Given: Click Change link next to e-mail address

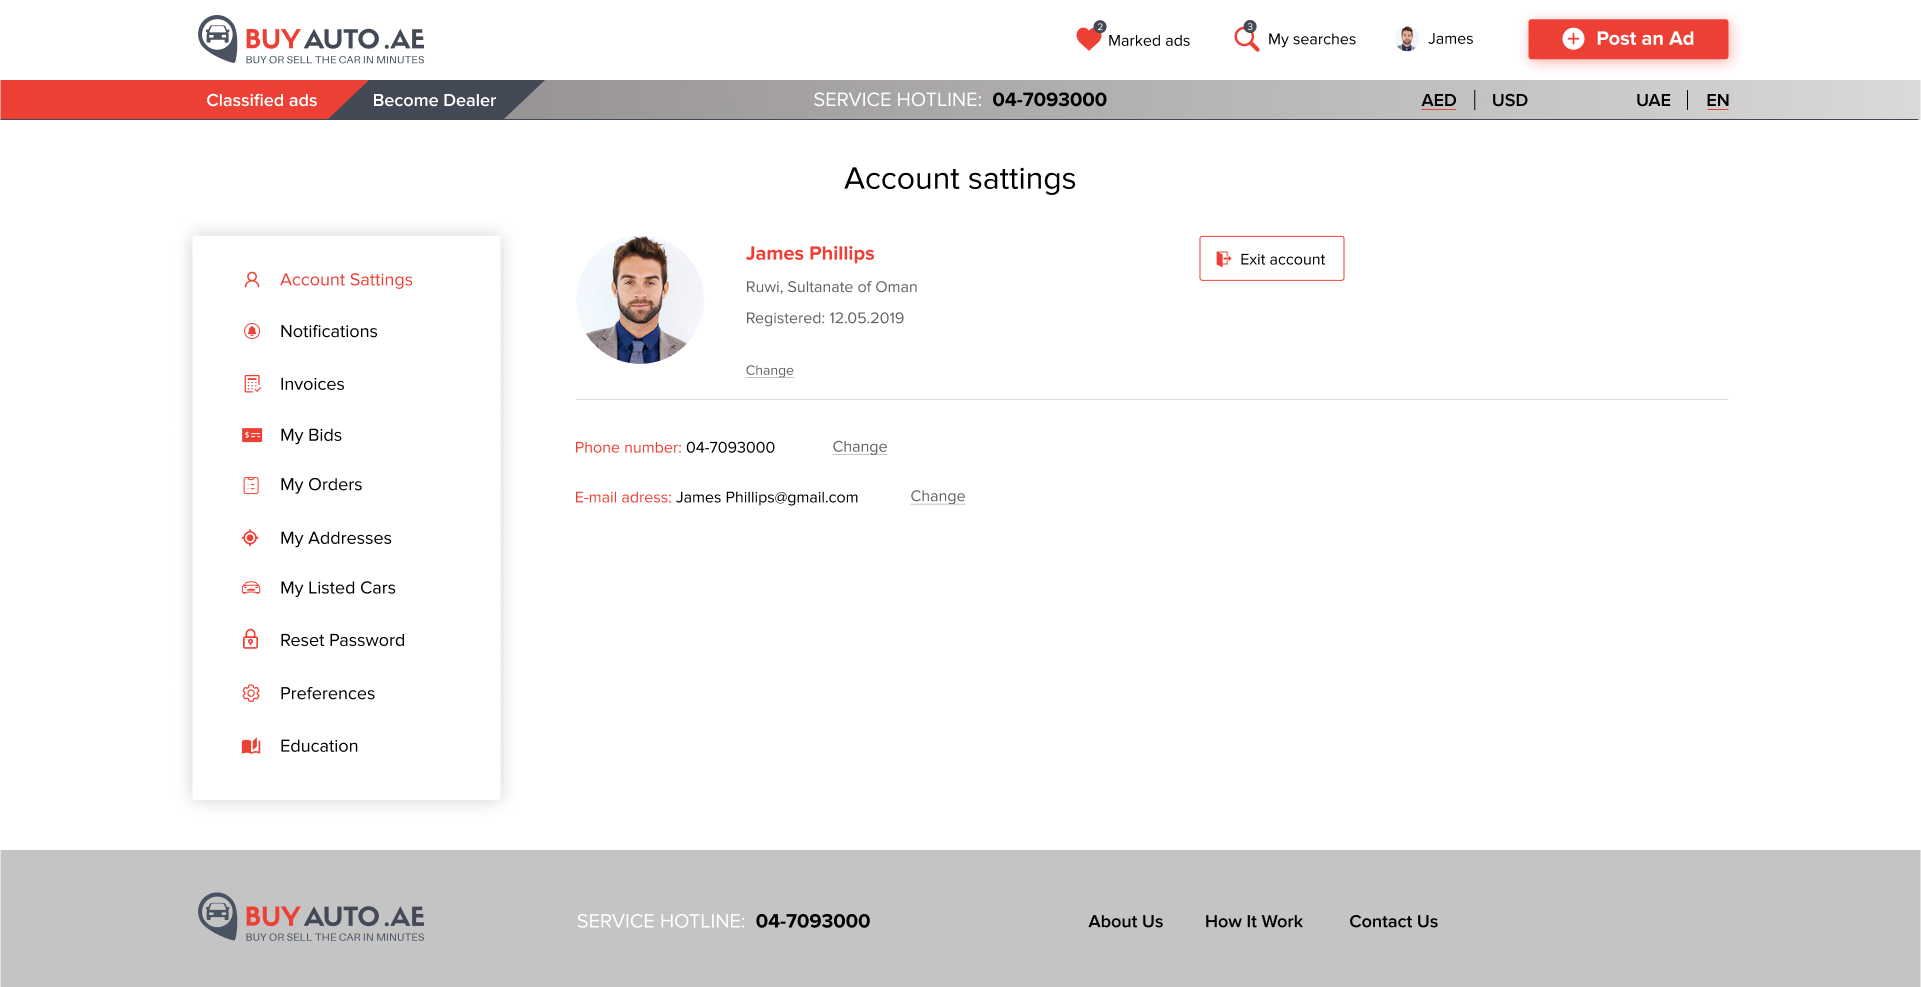Looking at the screenshot, I should (938, 496).
